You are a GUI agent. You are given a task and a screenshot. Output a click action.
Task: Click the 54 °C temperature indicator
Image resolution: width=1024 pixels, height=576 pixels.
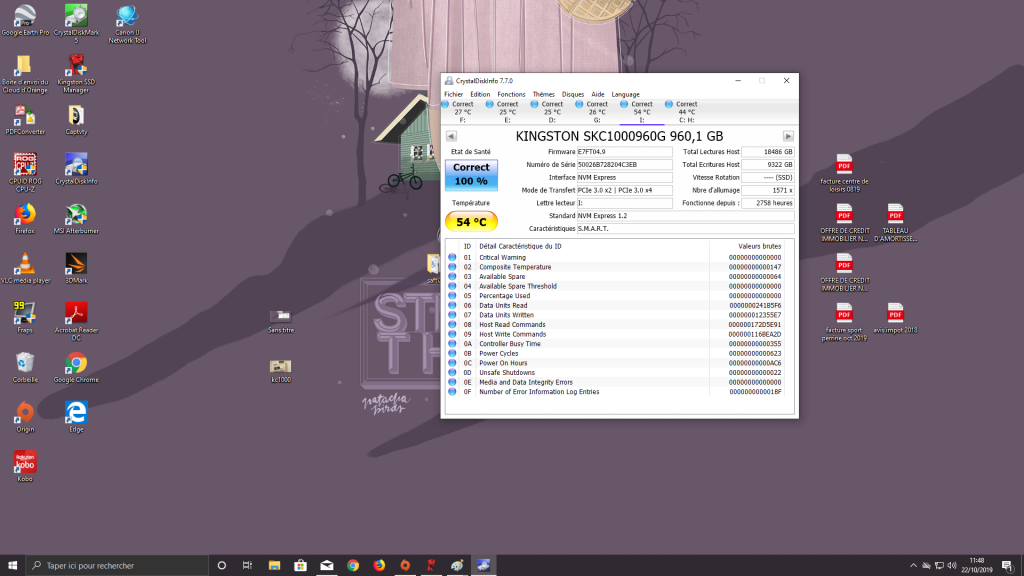(471, 222)
